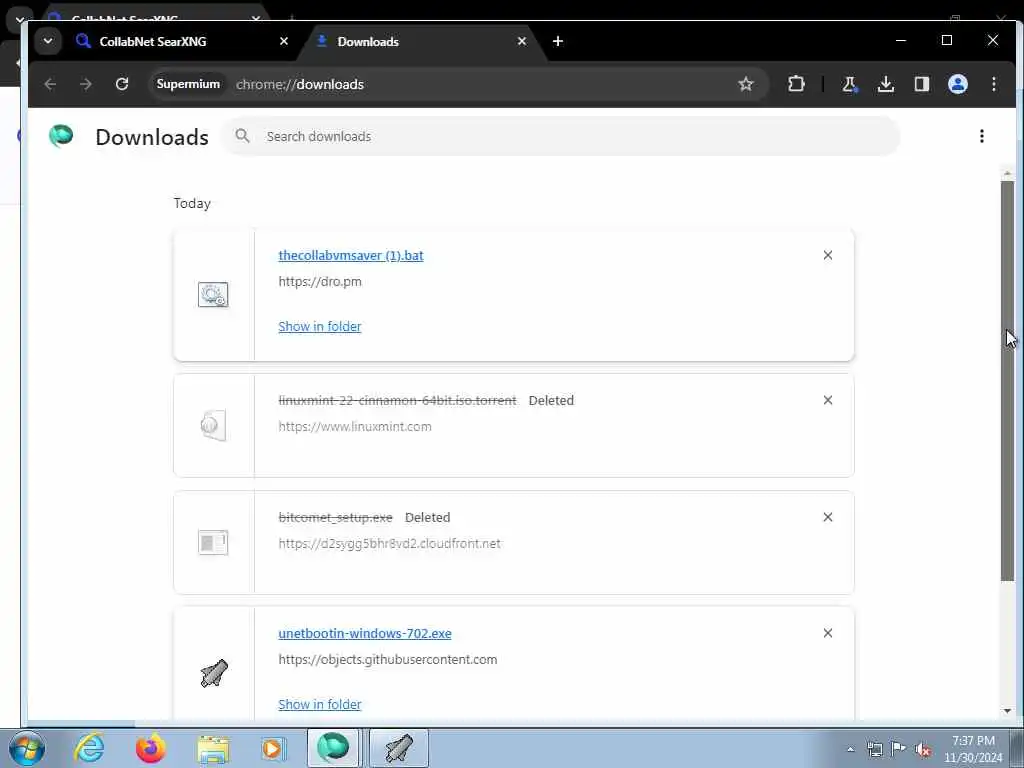The width and height of the screenshot is (1024, 768).
Task: Open the Extensions puzzle icon
Action: 796,84
